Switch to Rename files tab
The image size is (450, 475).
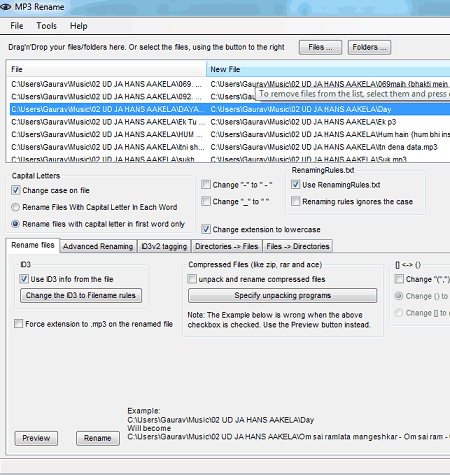click(33, 245)
